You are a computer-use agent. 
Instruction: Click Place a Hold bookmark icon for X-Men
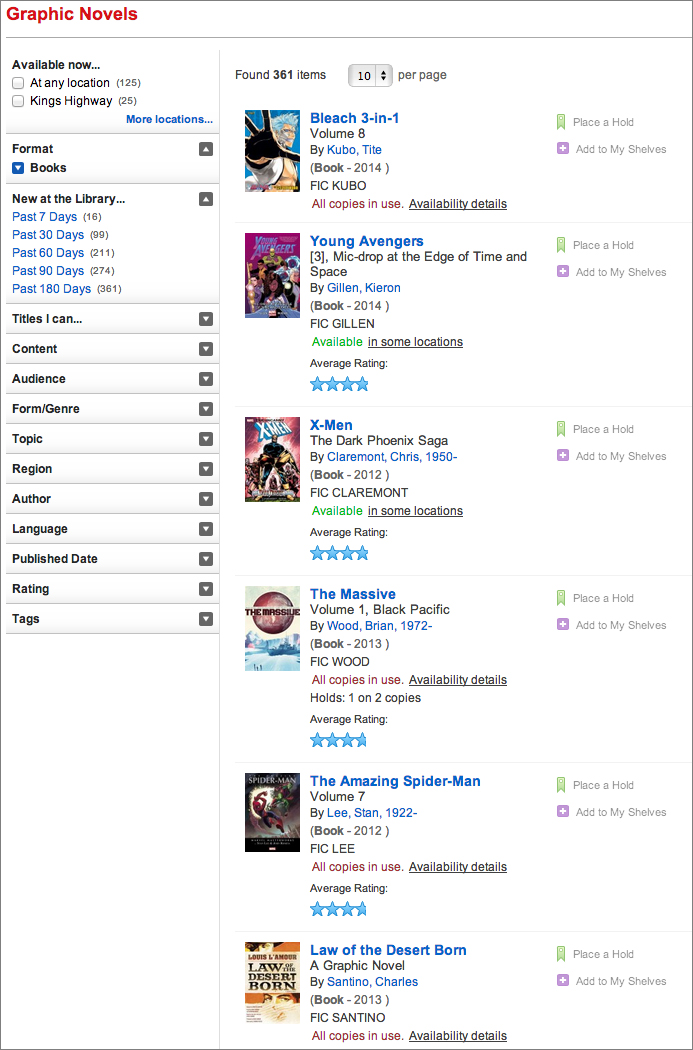click(x=561, y=429)
